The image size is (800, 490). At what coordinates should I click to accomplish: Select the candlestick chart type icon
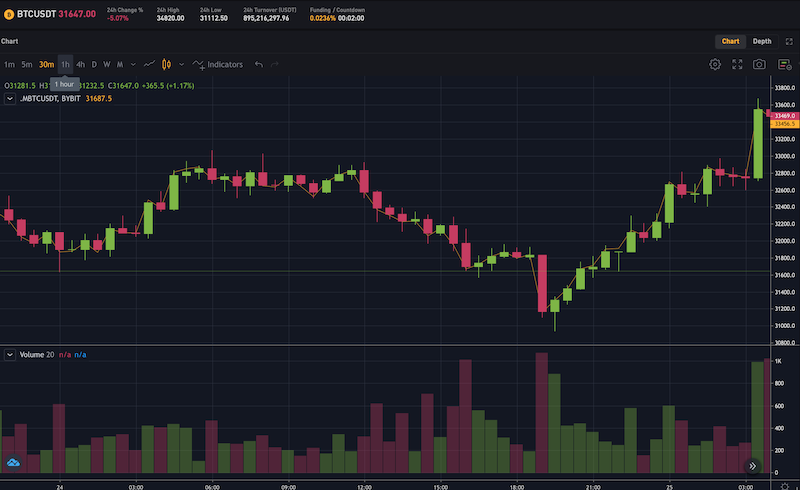[167, 64]
